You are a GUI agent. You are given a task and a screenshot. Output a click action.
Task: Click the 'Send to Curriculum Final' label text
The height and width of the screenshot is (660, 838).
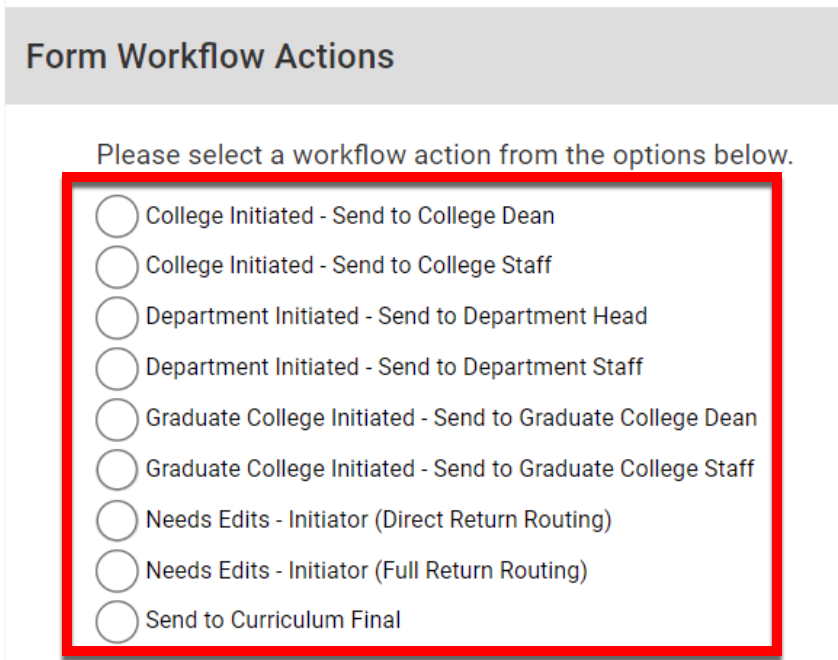273,620
